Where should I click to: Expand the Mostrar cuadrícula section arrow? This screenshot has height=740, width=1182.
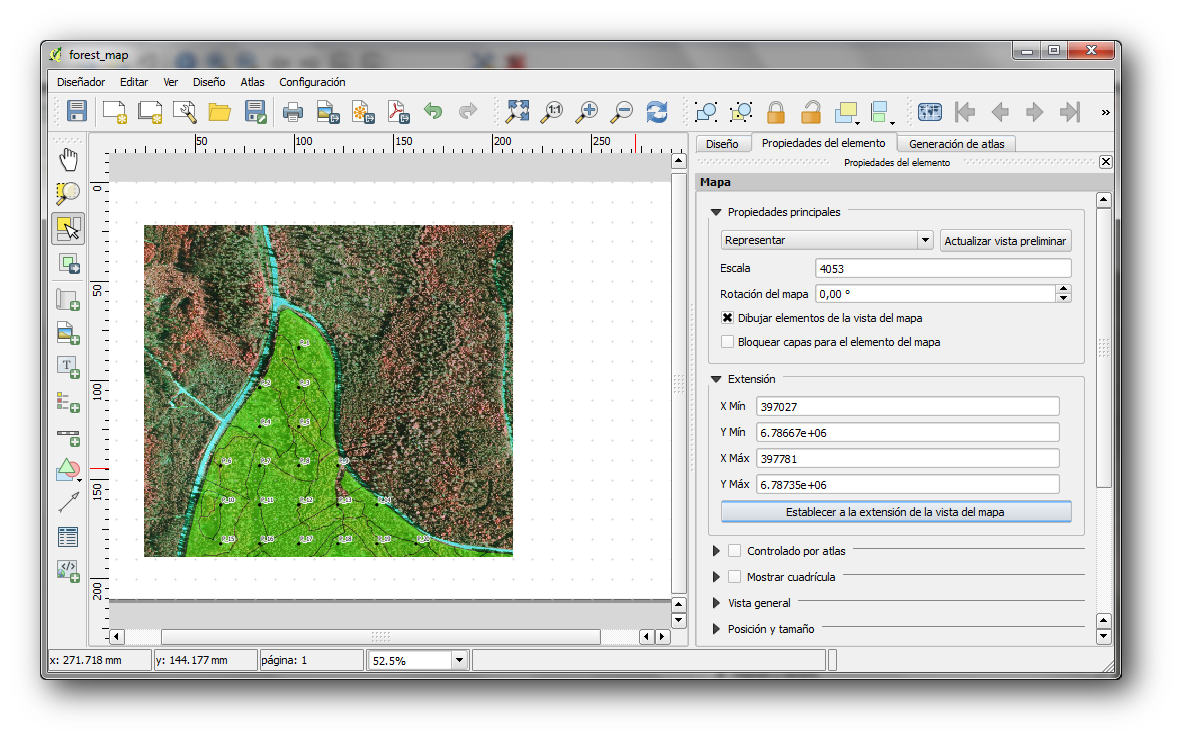tap(716, 577)
